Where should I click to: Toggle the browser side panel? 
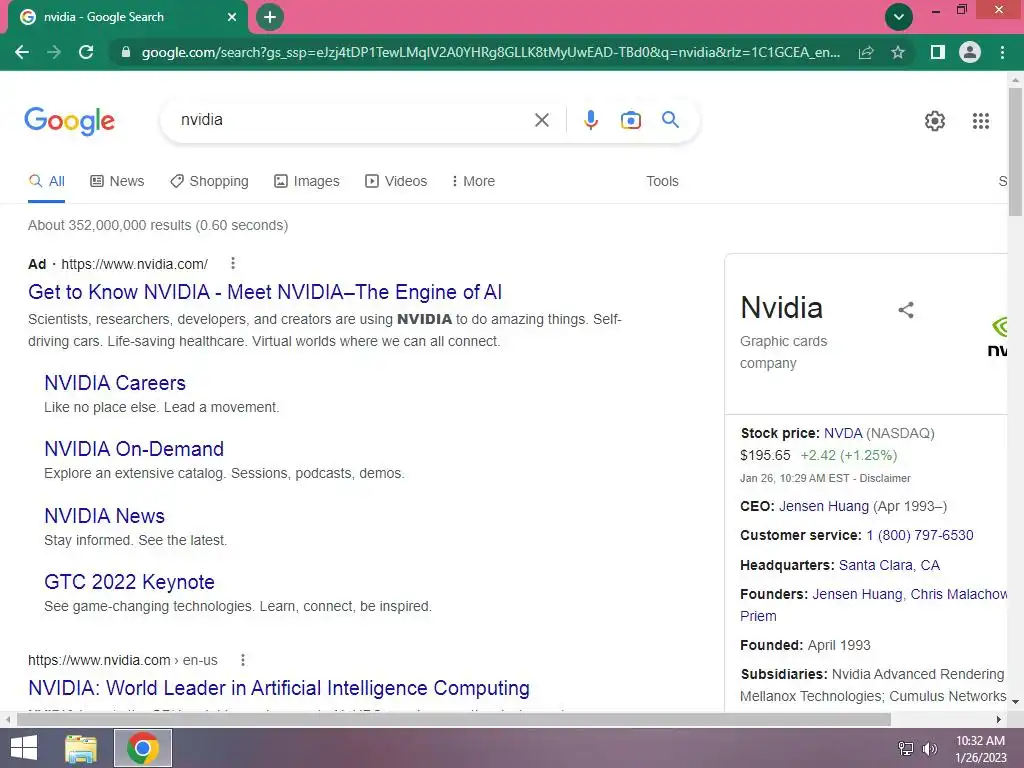click(x=937, y=52)
